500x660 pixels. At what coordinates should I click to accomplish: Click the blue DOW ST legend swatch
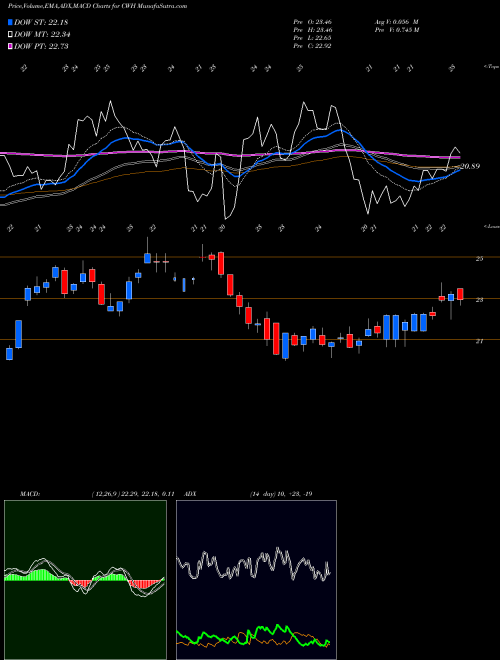[x=10, y=22]
